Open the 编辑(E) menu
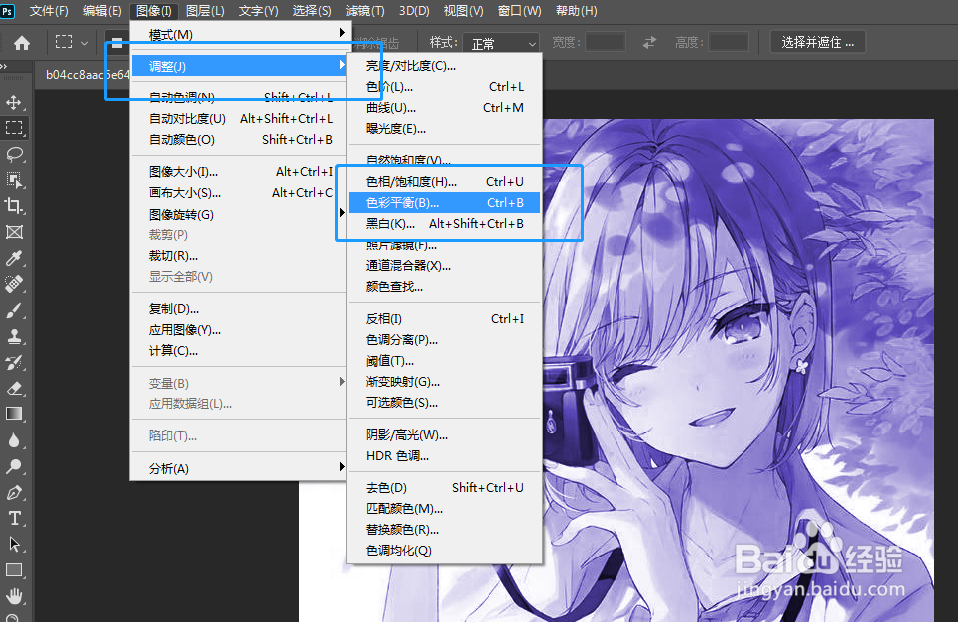The width and height of the screenshot is (958, 622). pos(102,11)
